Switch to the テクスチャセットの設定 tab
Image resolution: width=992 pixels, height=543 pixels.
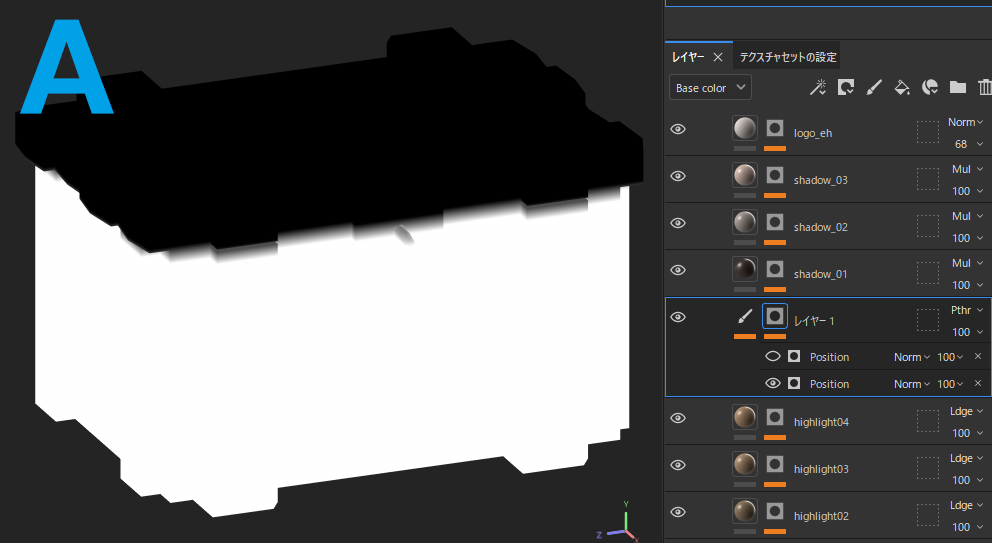pos(788,57)
